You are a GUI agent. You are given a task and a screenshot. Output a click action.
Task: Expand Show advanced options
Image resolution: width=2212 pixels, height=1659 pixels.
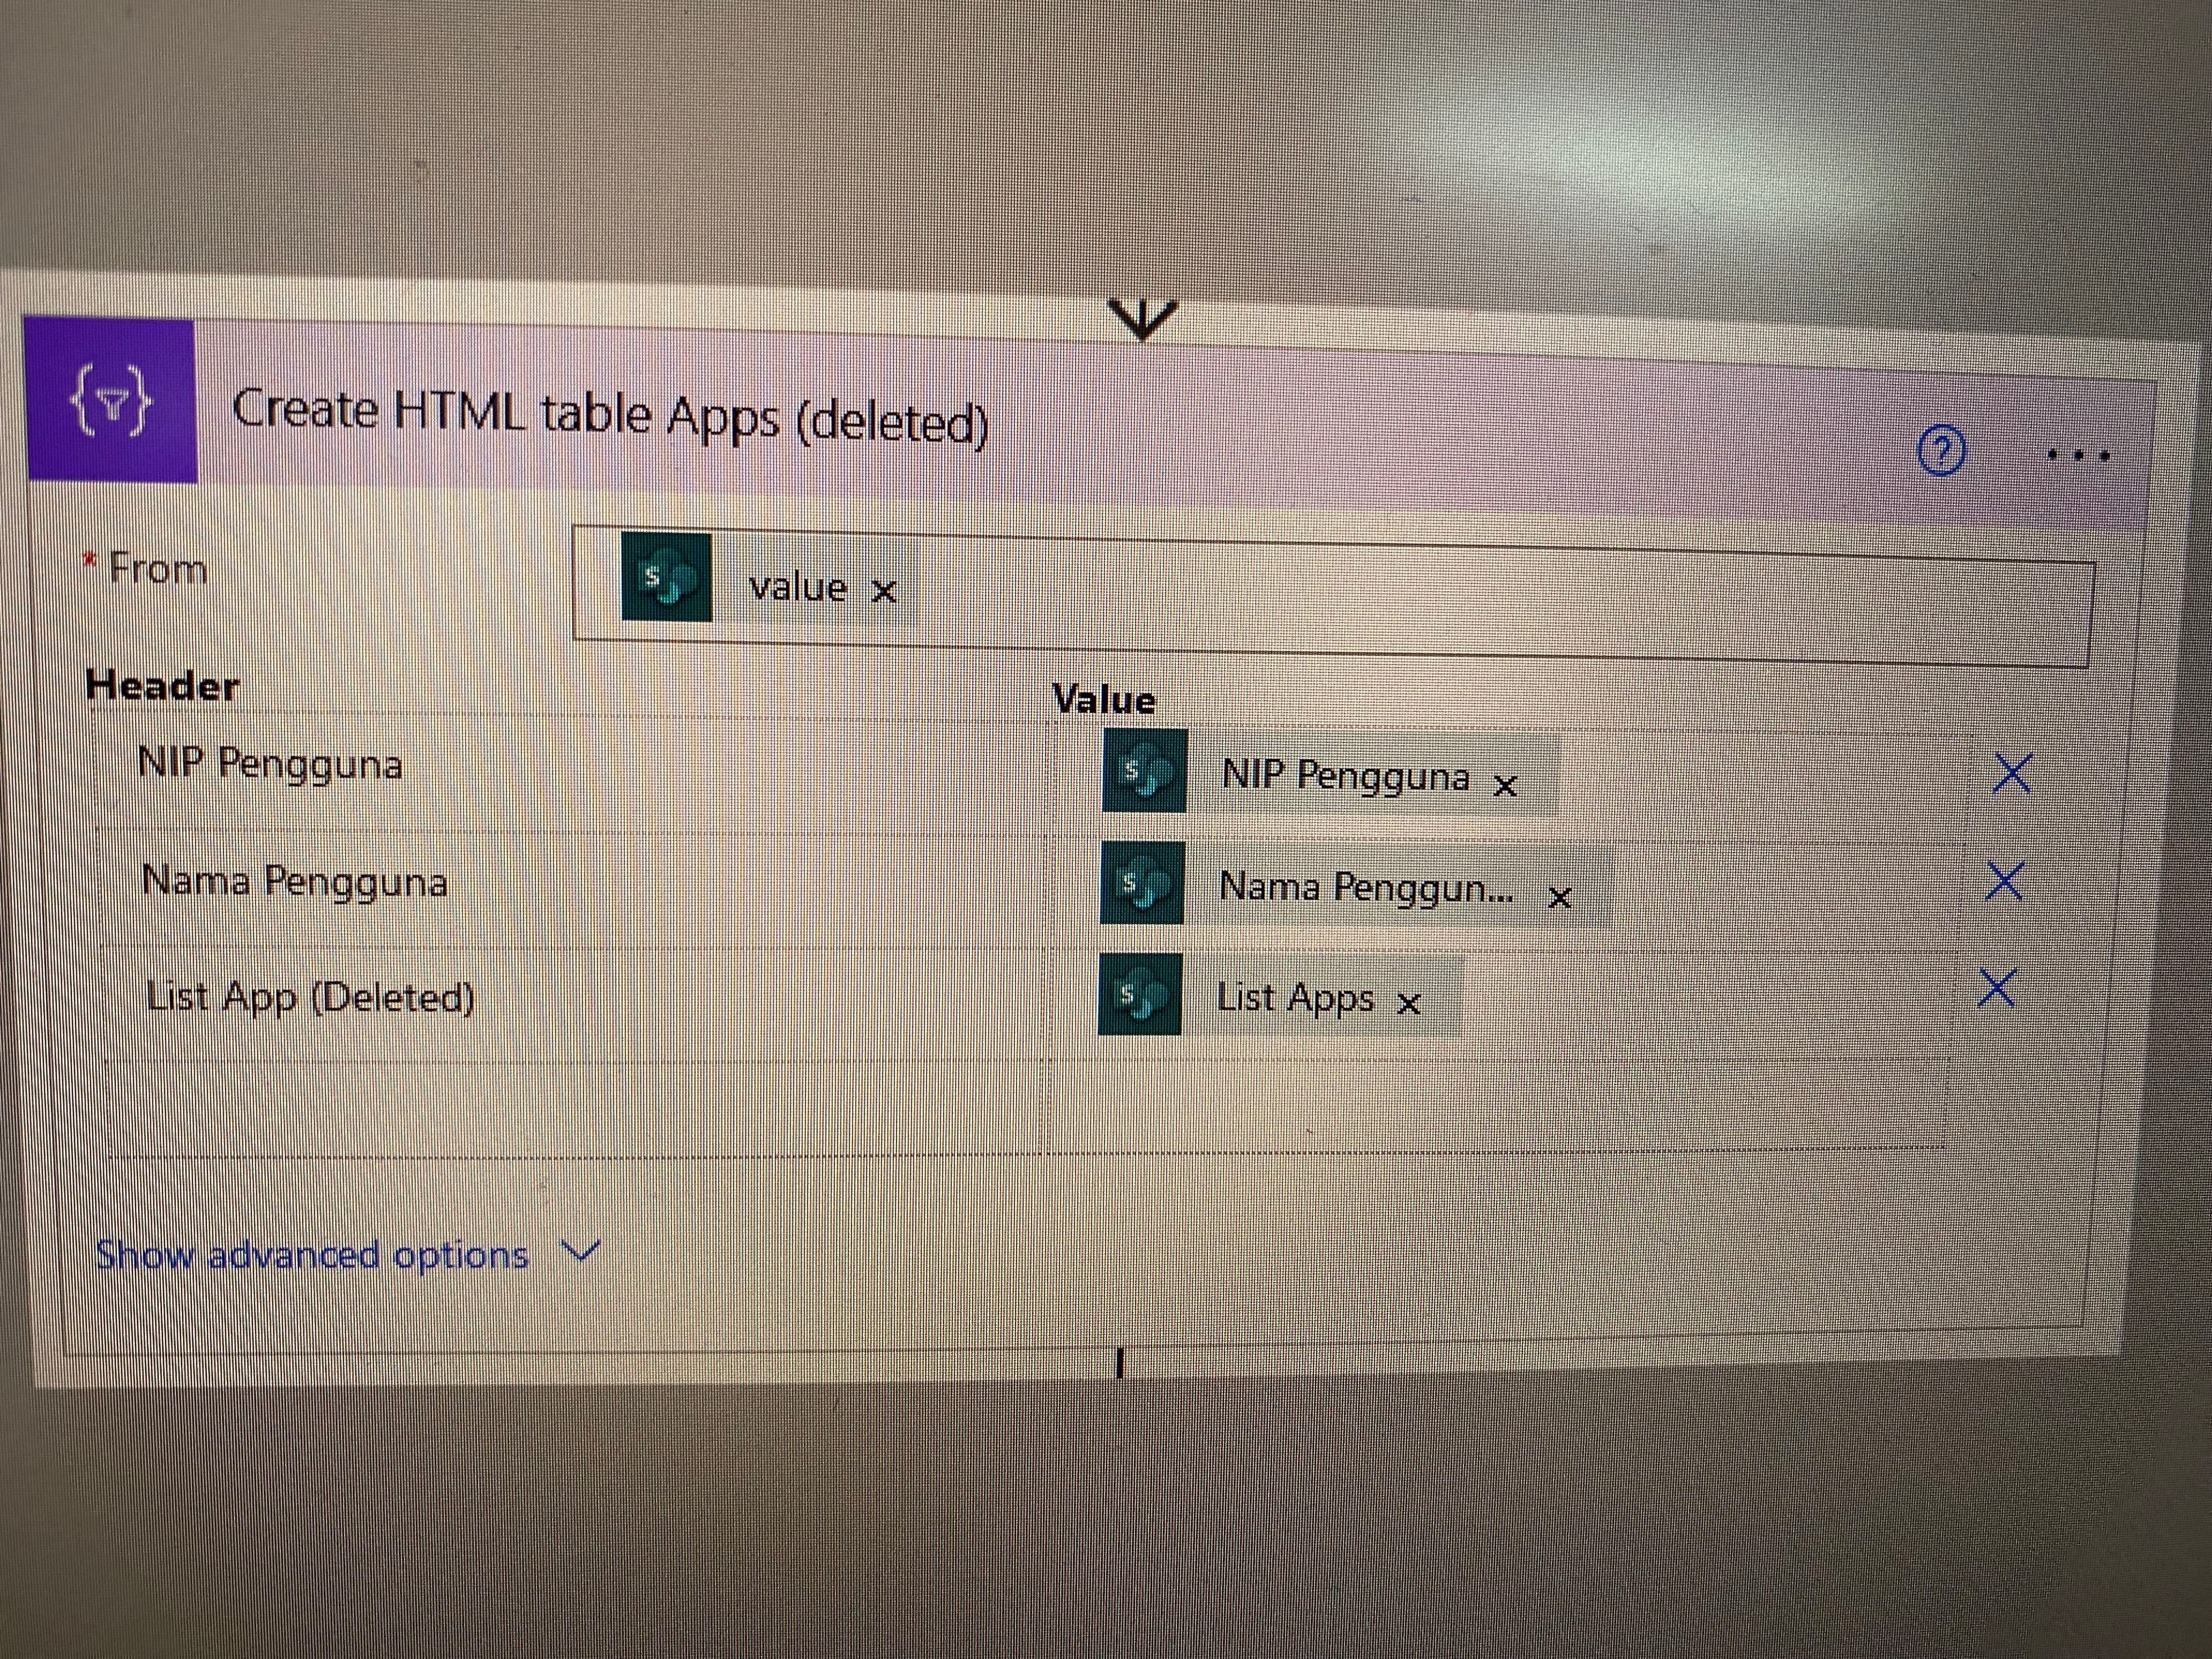tap(312, 1254)
